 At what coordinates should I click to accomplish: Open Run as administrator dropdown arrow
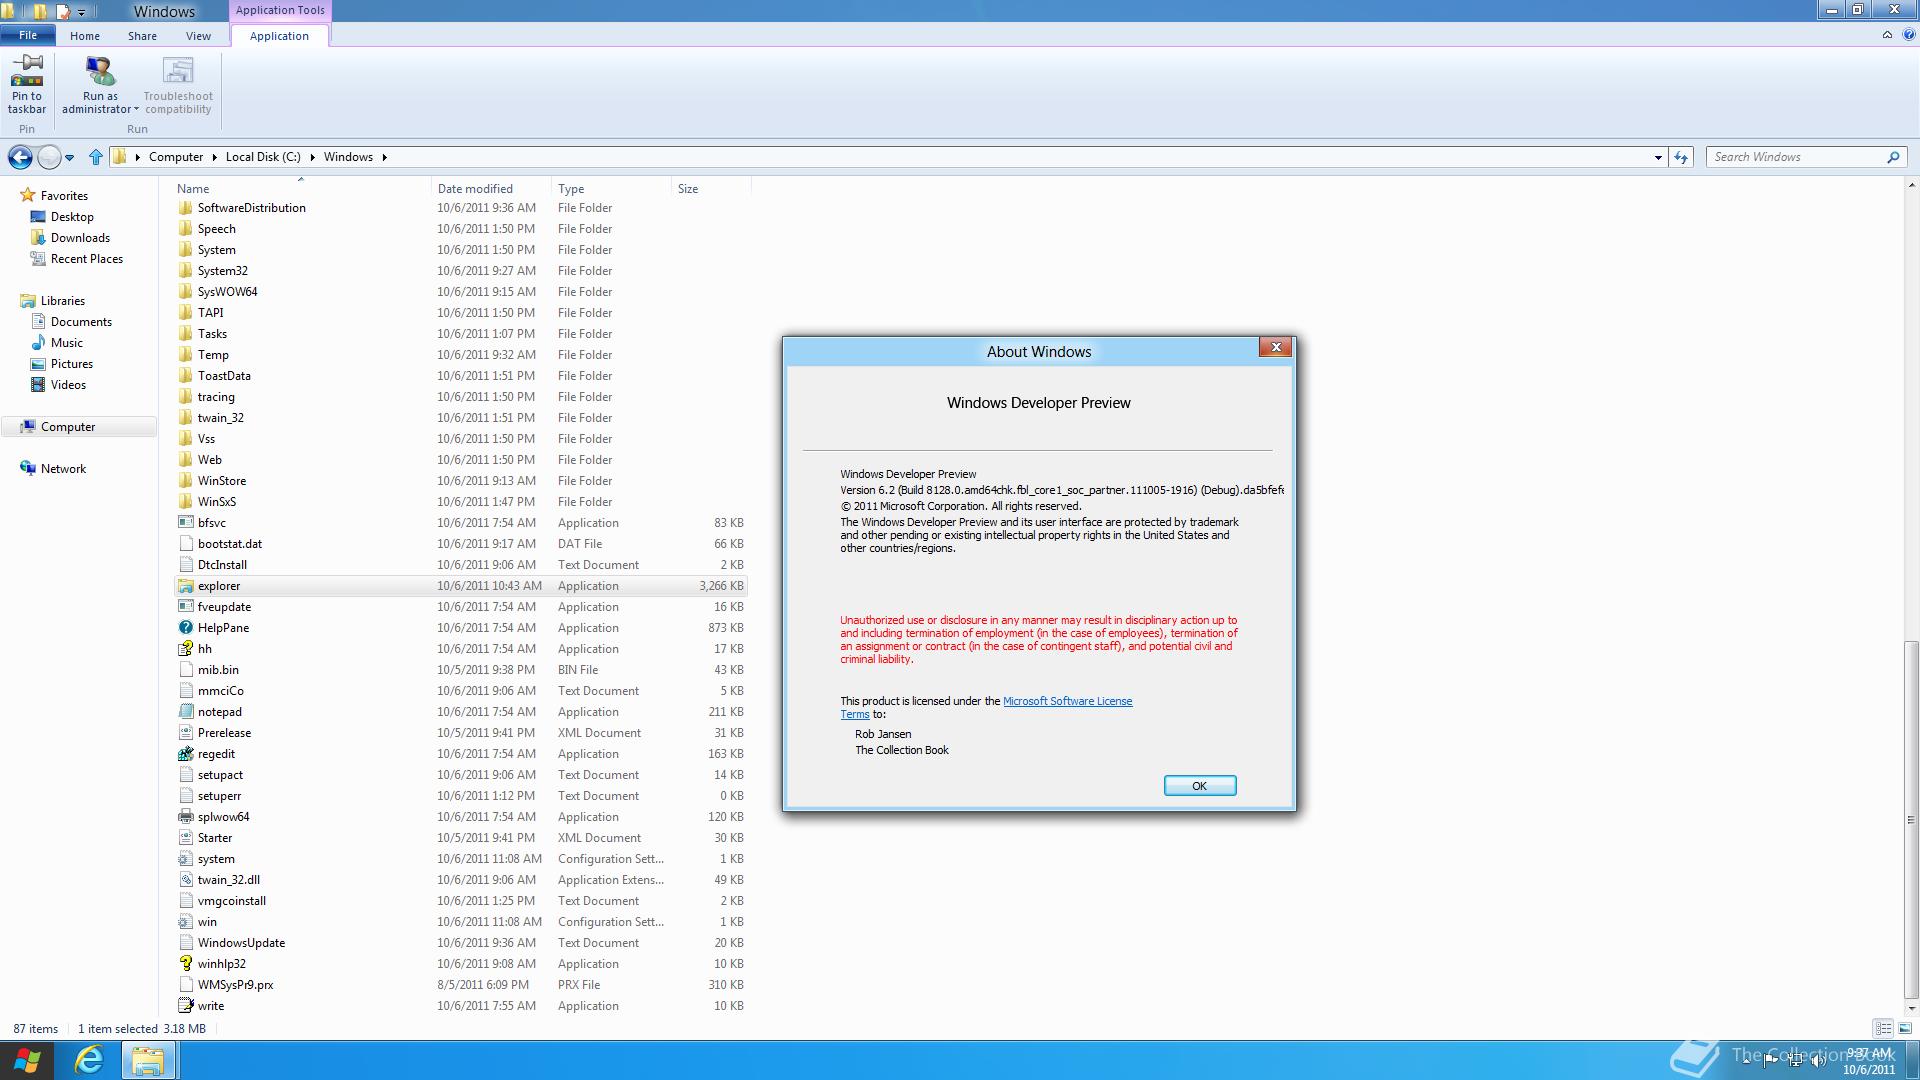(x=136, y=110)
